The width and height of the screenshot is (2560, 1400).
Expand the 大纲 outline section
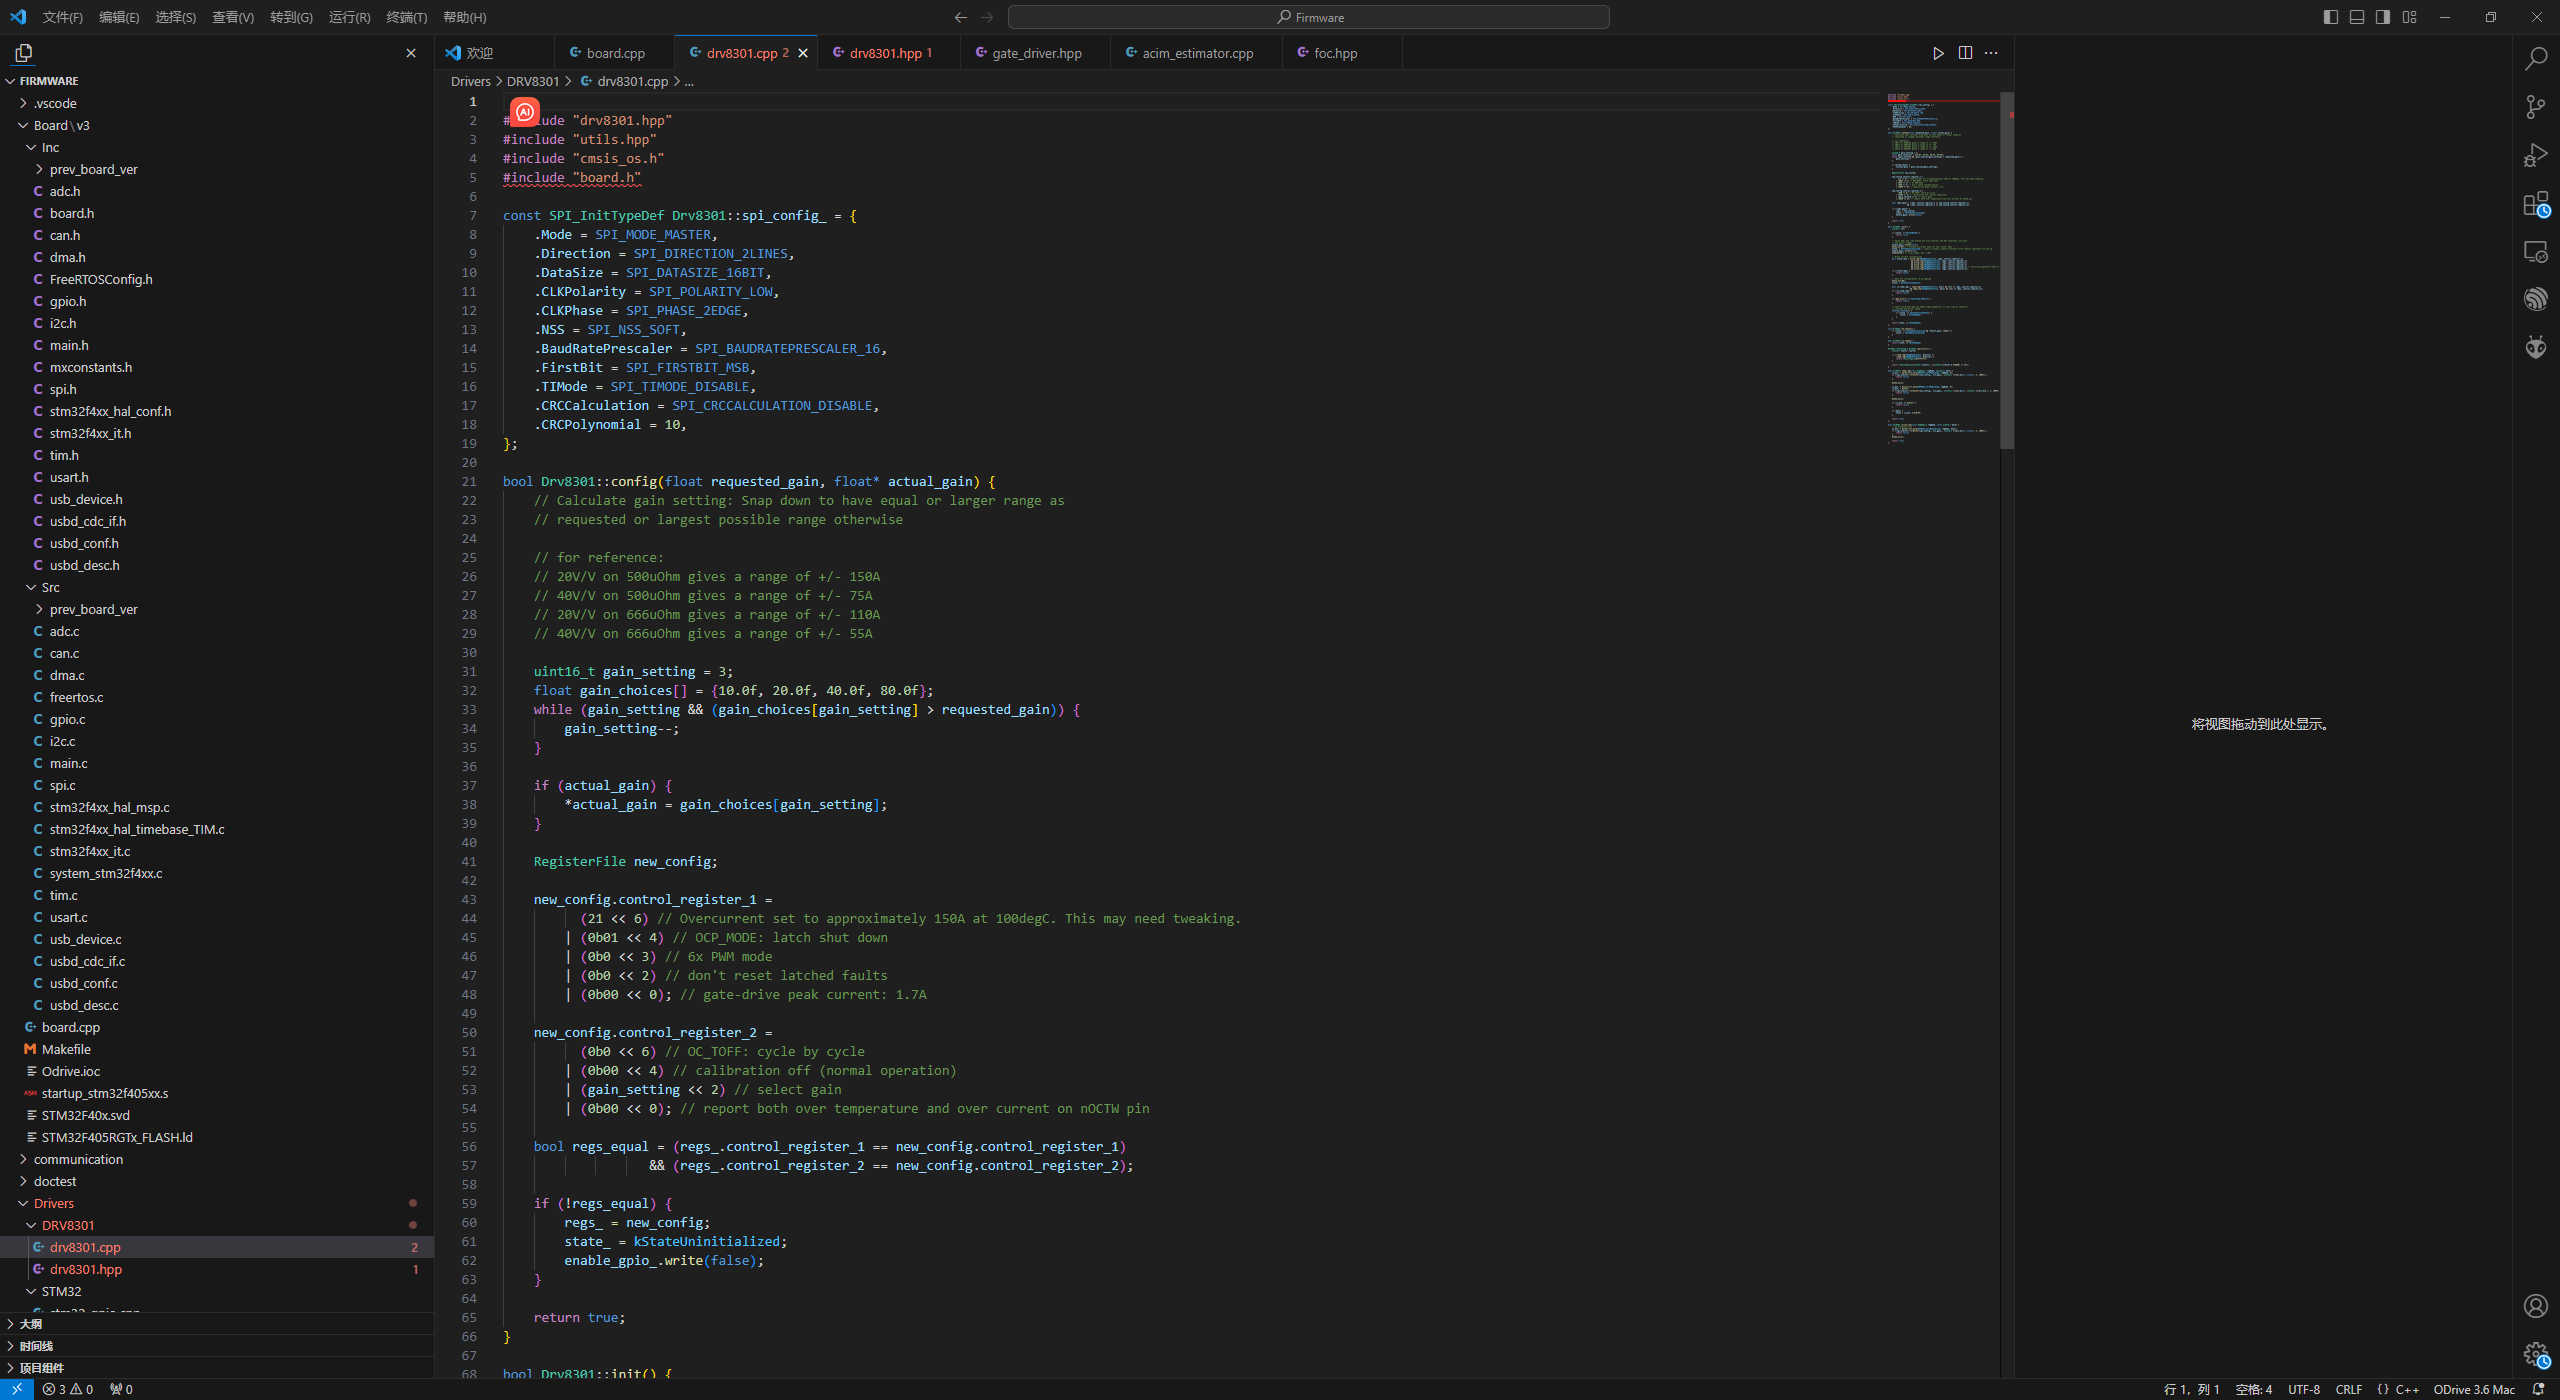click(217, 1324)
